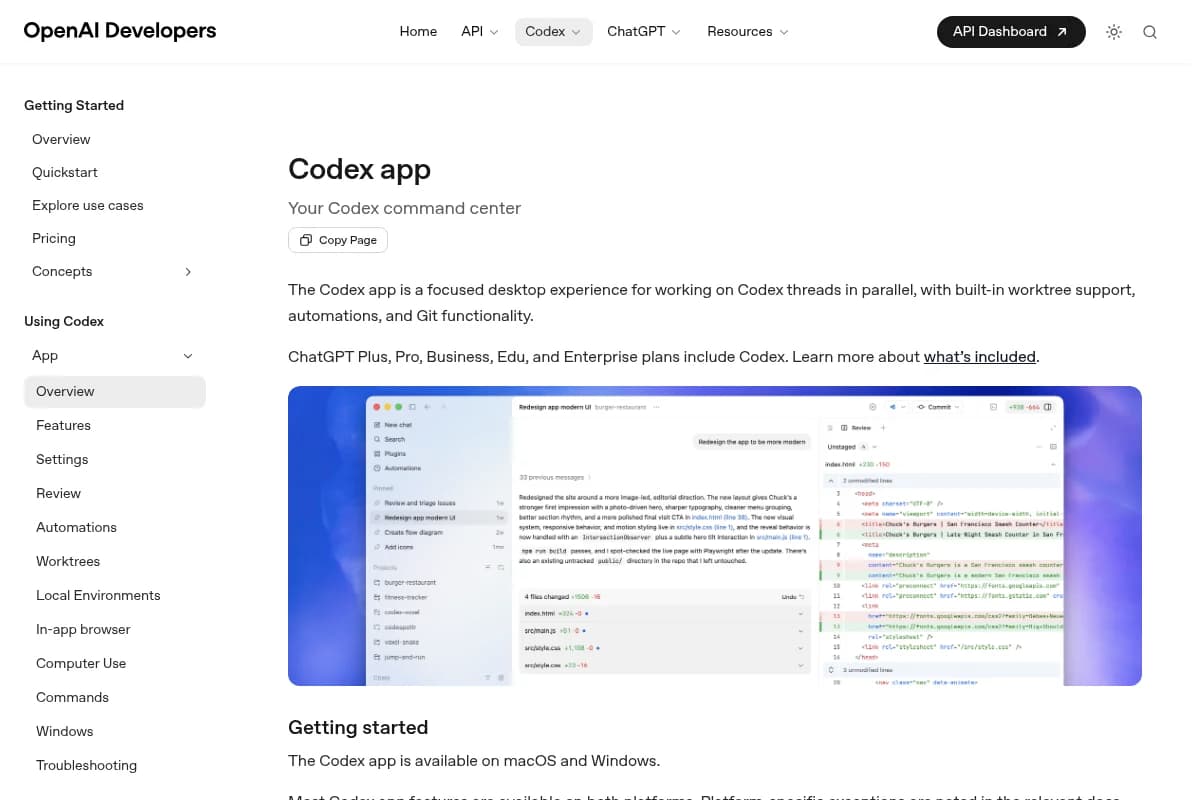Toggle the light/dark theme sun icon
The height and width of the screenshot is (800, 1200).
coord(1114,32)
